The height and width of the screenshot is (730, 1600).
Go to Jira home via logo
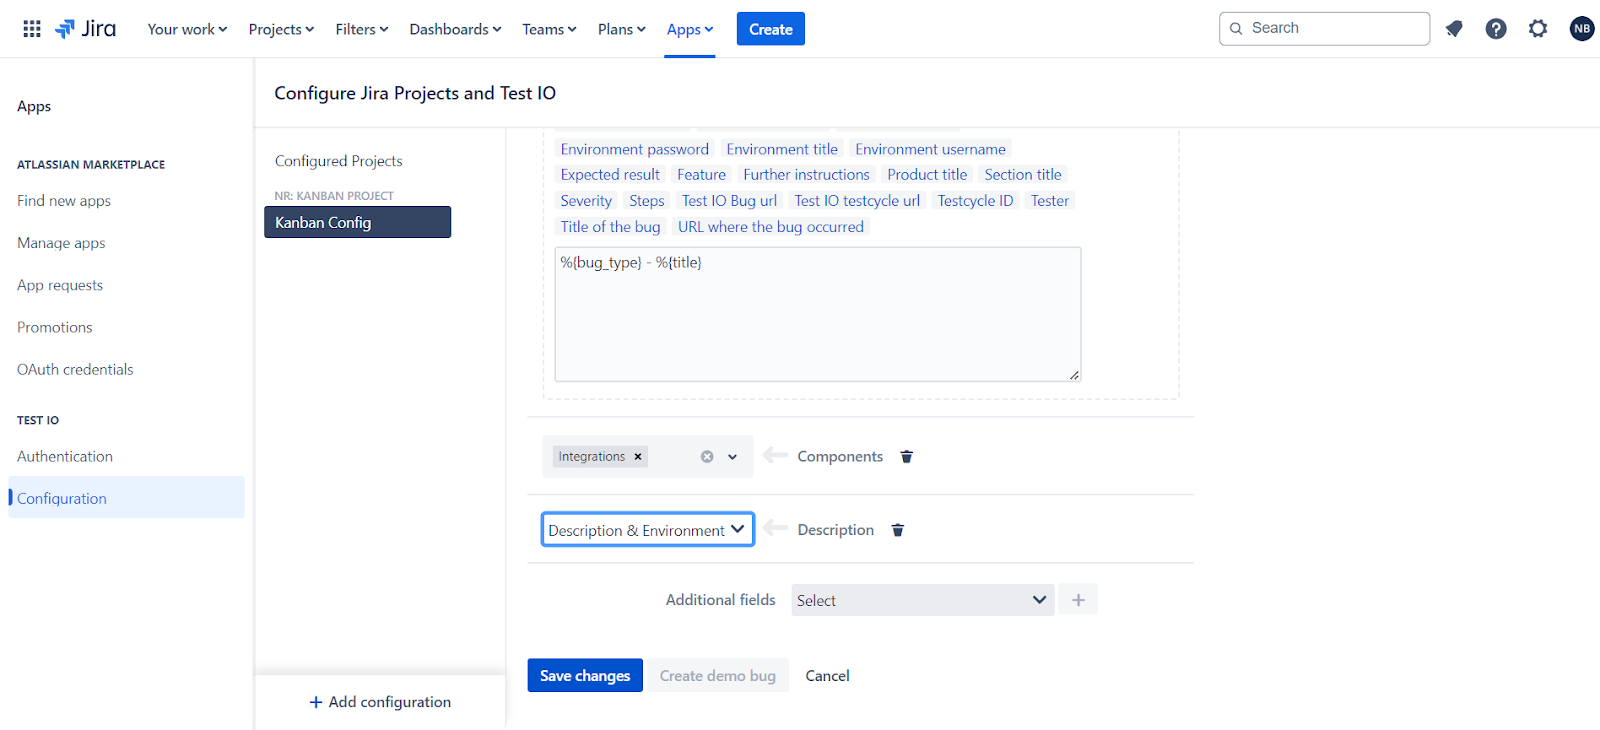pos(86,29)
